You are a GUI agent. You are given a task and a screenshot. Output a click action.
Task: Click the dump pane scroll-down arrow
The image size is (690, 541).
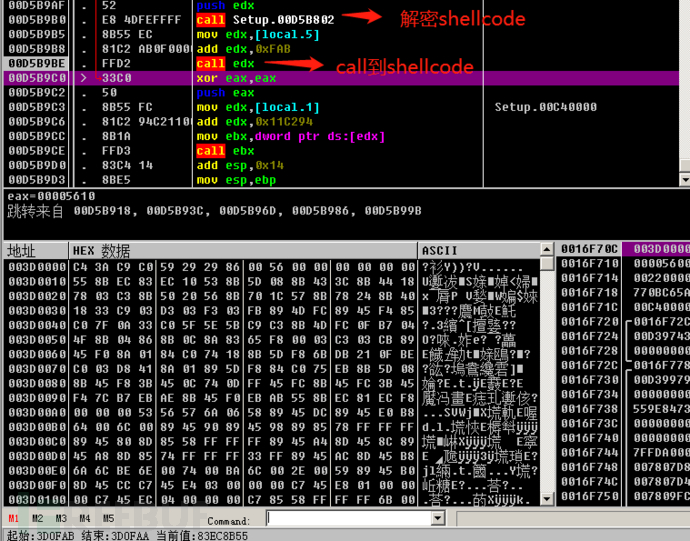pyautogui.click(x=547, y=499)
